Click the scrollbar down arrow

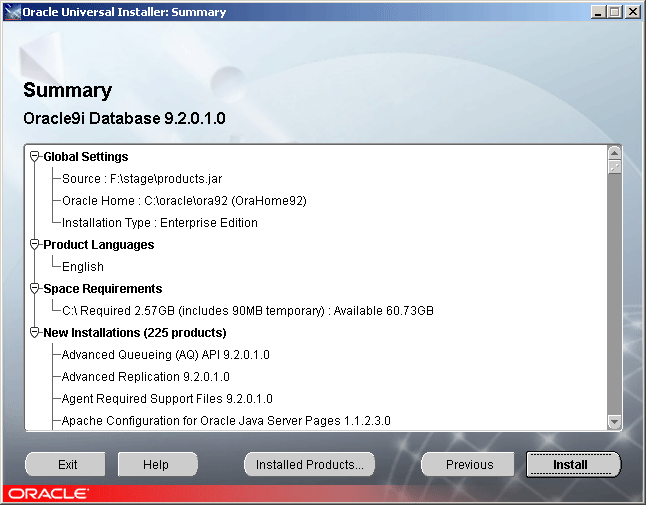pos(614,422)
